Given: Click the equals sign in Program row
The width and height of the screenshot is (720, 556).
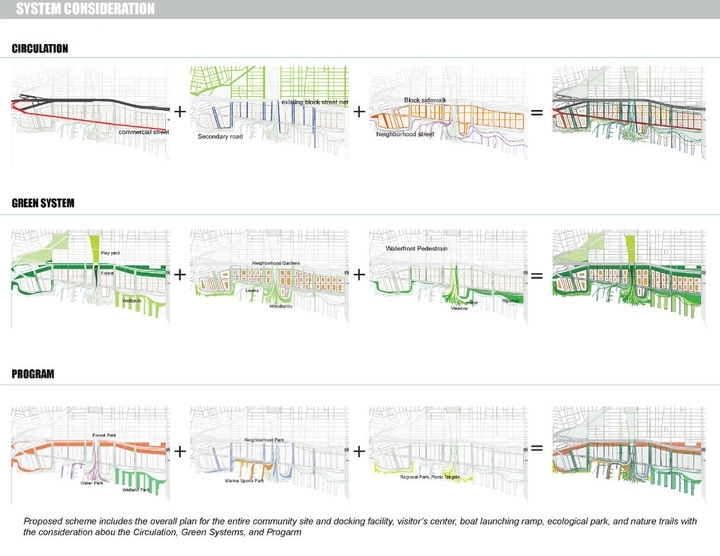Looking at the screenshot, I should [x=536, y=447].
